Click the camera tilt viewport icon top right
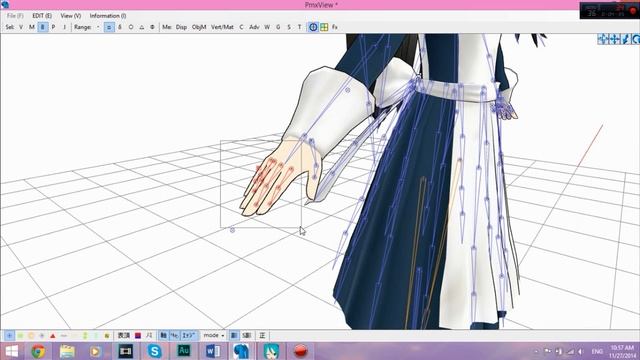Viewport: 640px width, 360px height. (626, 39)
